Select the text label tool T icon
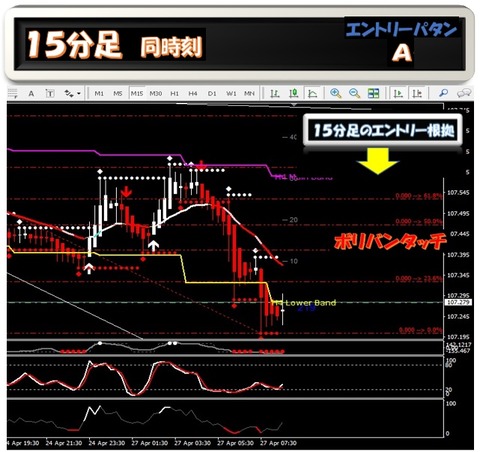The height and width of the screenshot is (452, 480). click(x=50, y=94)
